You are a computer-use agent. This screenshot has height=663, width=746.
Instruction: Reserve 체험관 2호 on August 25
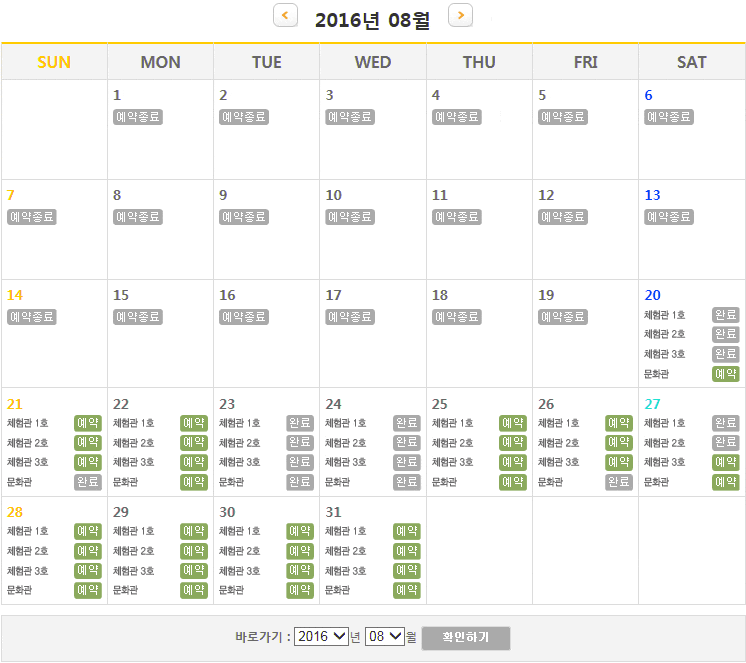(x=512, y=442)
